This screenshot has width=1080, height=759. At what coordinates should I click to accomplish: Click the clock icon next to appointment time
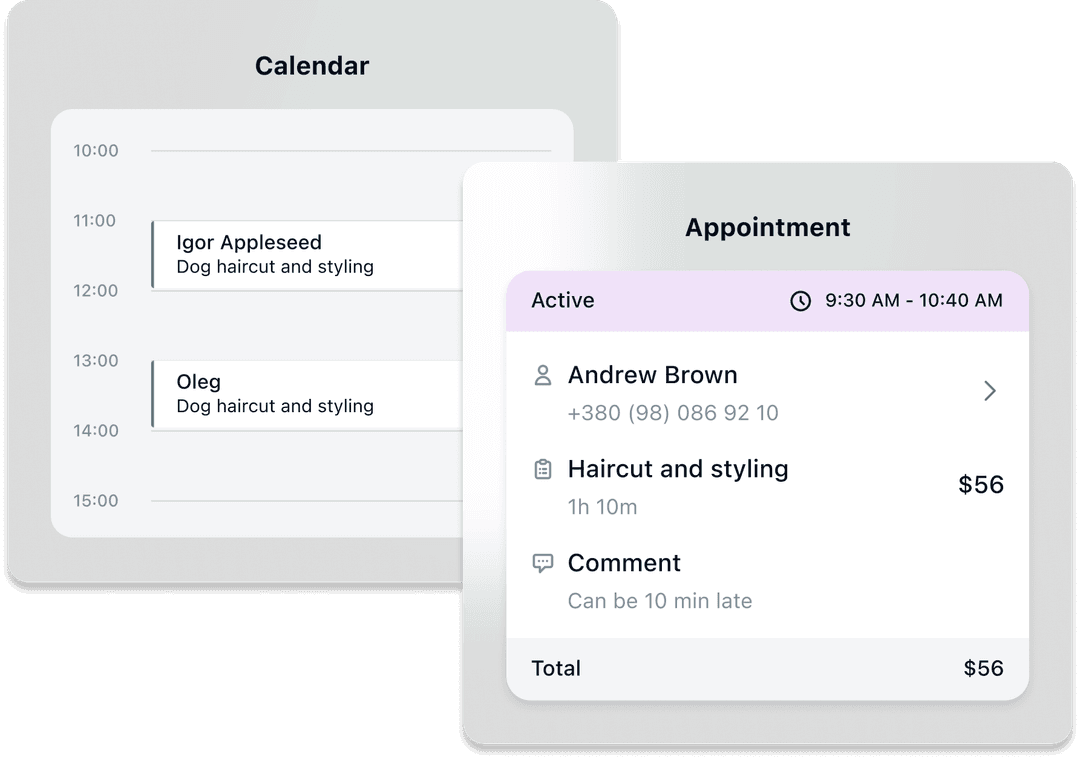(x=801, y=300)
